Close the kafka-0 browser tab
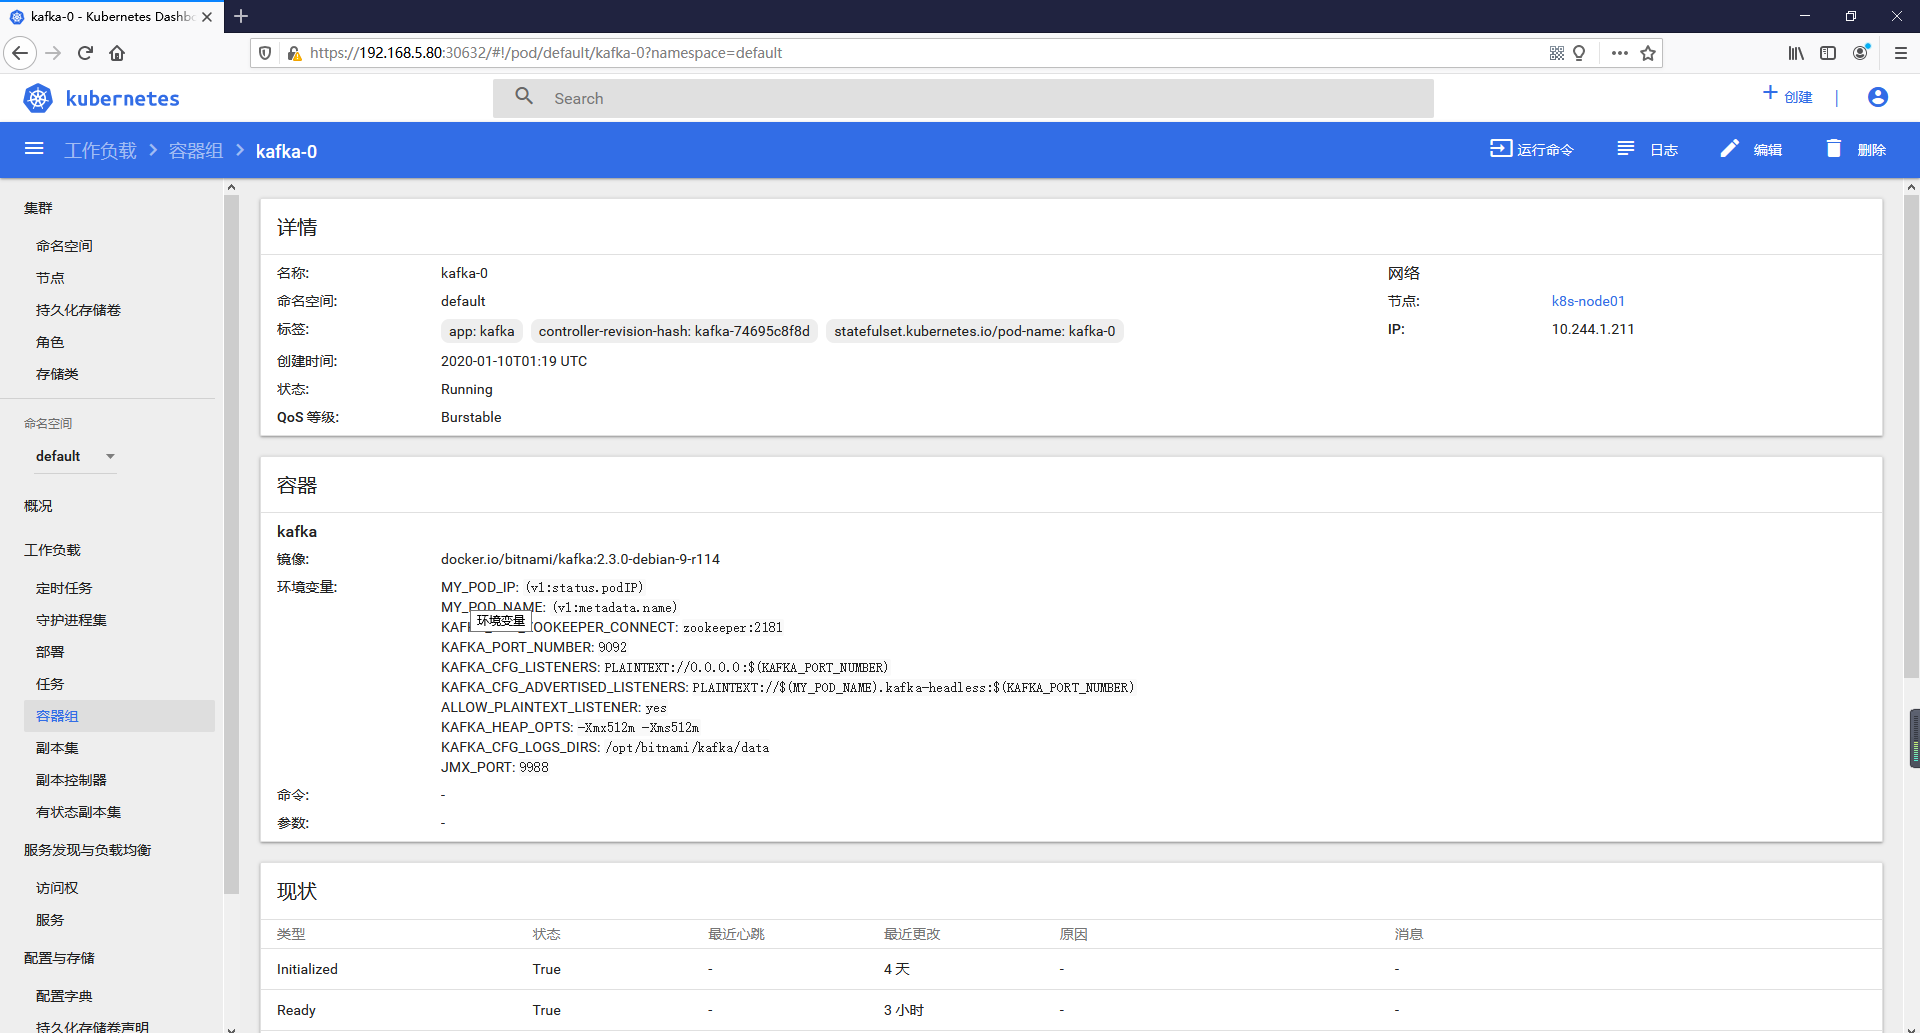 [x=207, y=16]
